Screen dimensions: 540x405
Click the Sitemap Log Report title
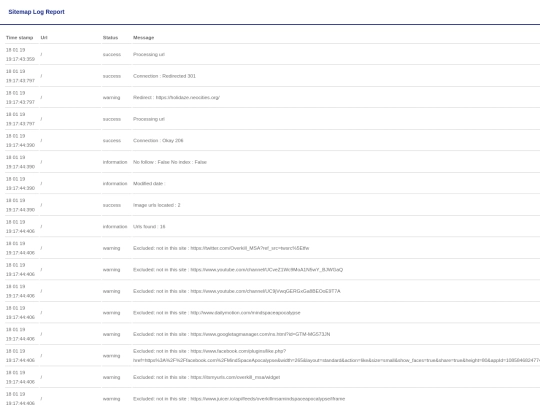tap(37, 12)
